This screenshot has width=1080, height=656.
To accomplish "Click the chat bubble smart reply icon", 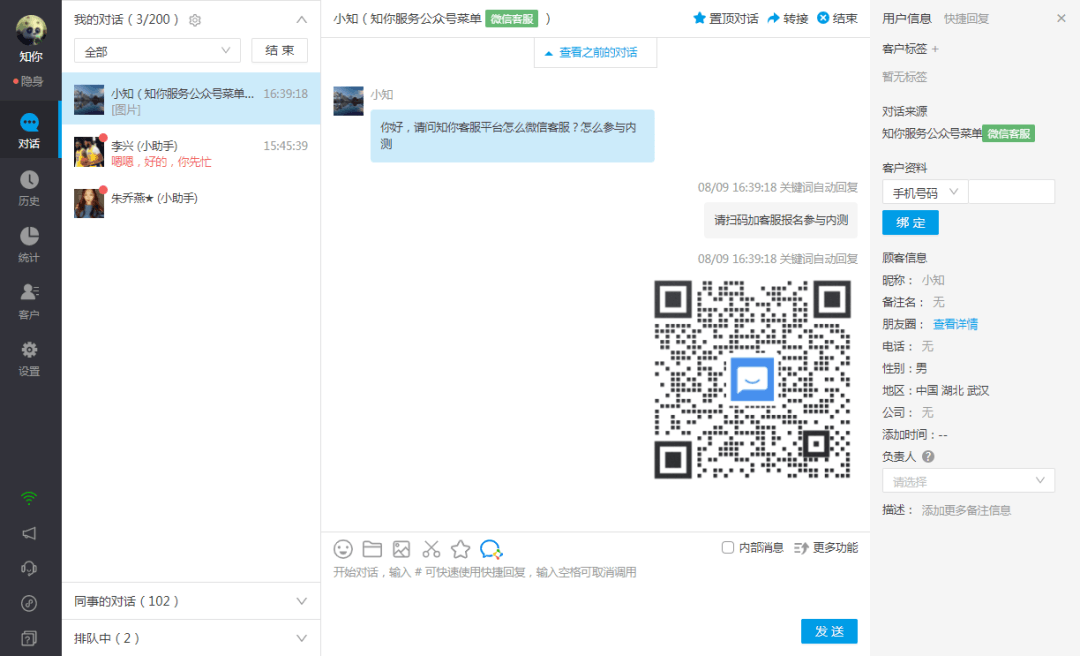I will (491, 549).
